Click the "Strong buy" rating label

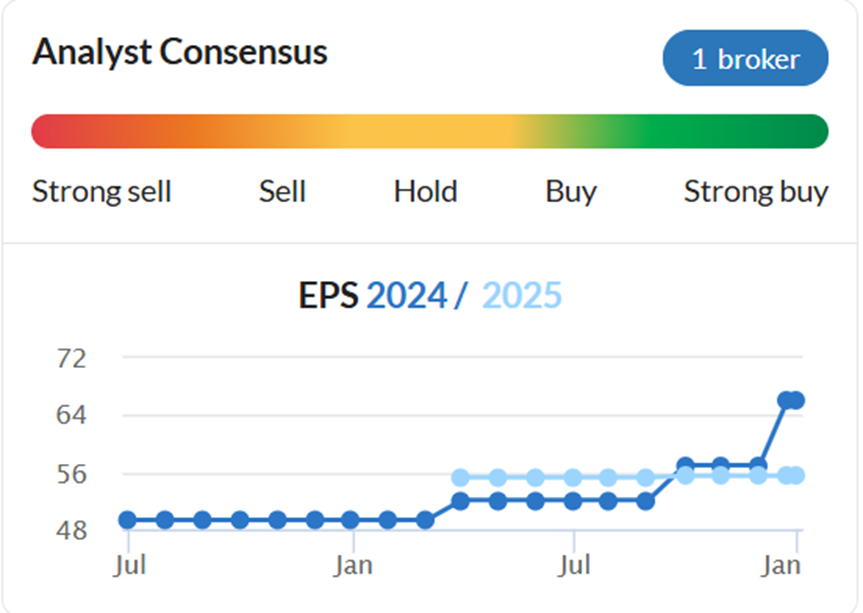click(756, 192)
